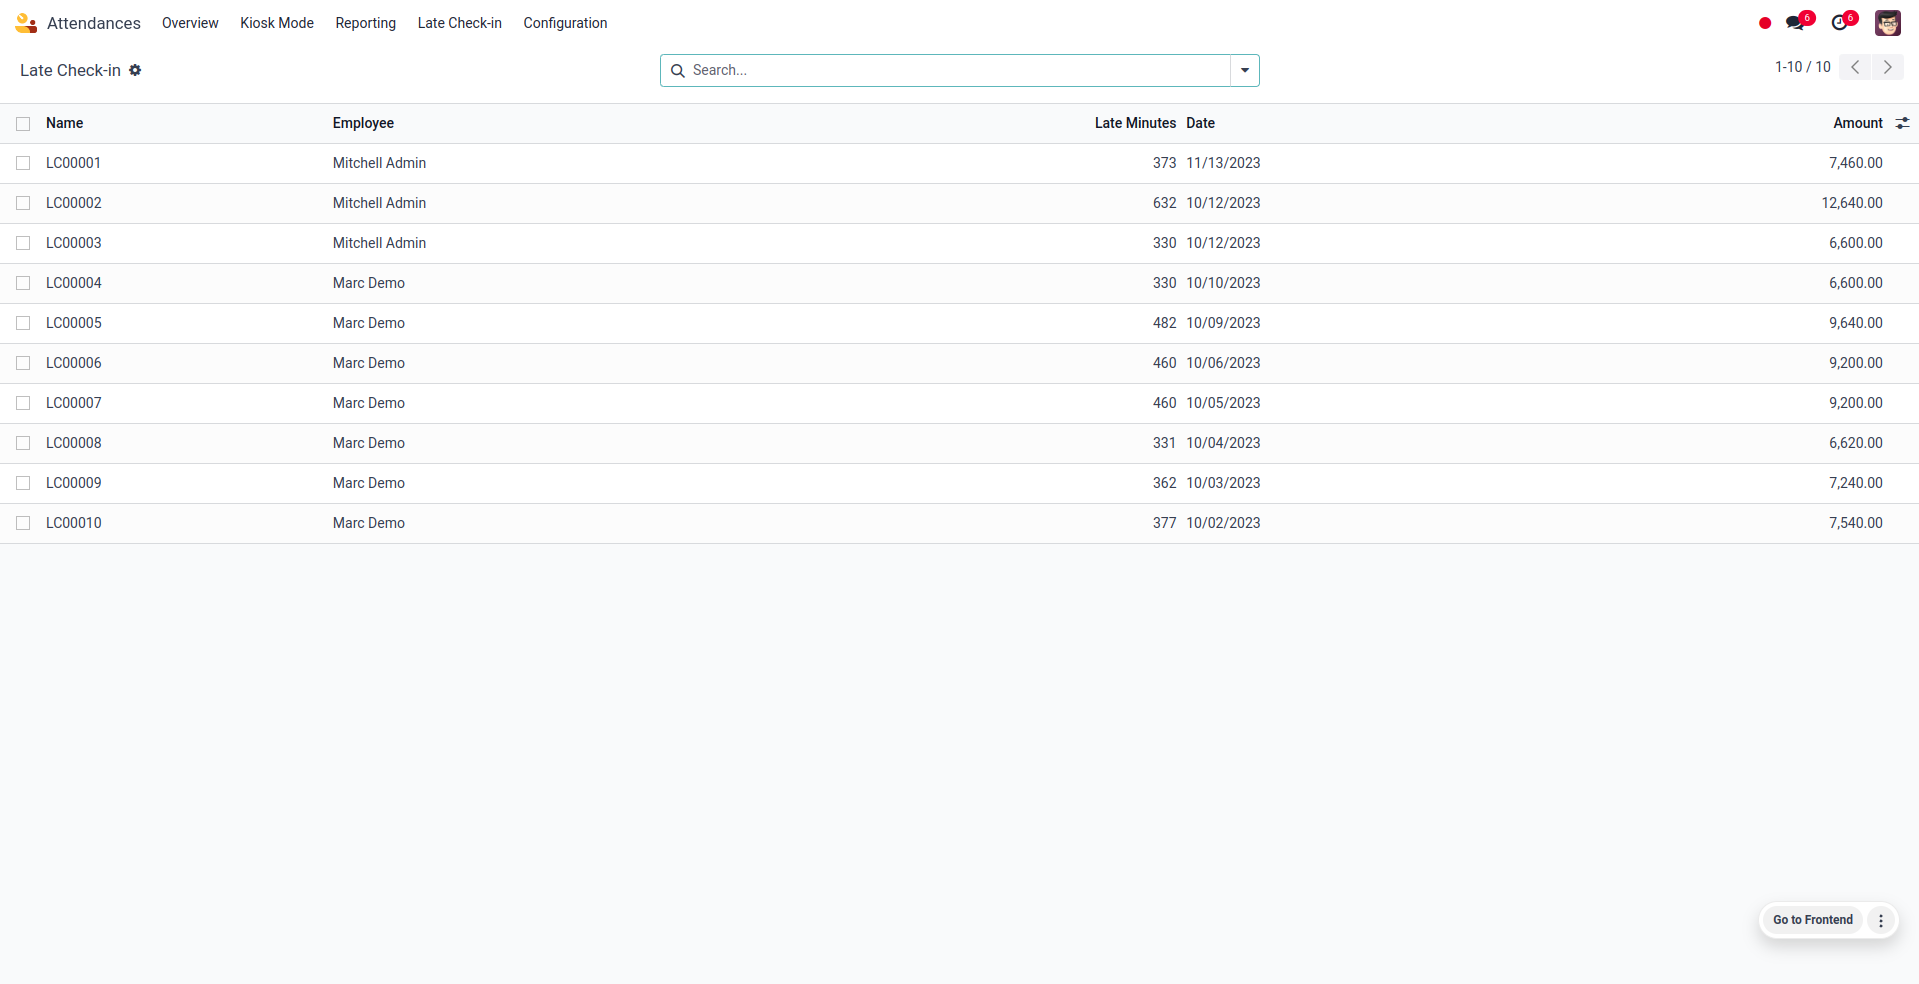This screenshot has width=1919, height=984.
Task: Open the Kiosk Mode menu item
Action: coord(277,23)
